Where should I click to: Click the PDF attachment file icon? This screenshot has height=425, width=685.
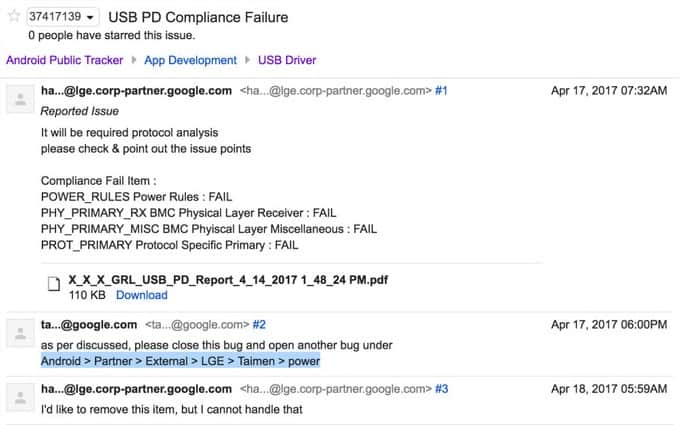click(x=54, y=283)
